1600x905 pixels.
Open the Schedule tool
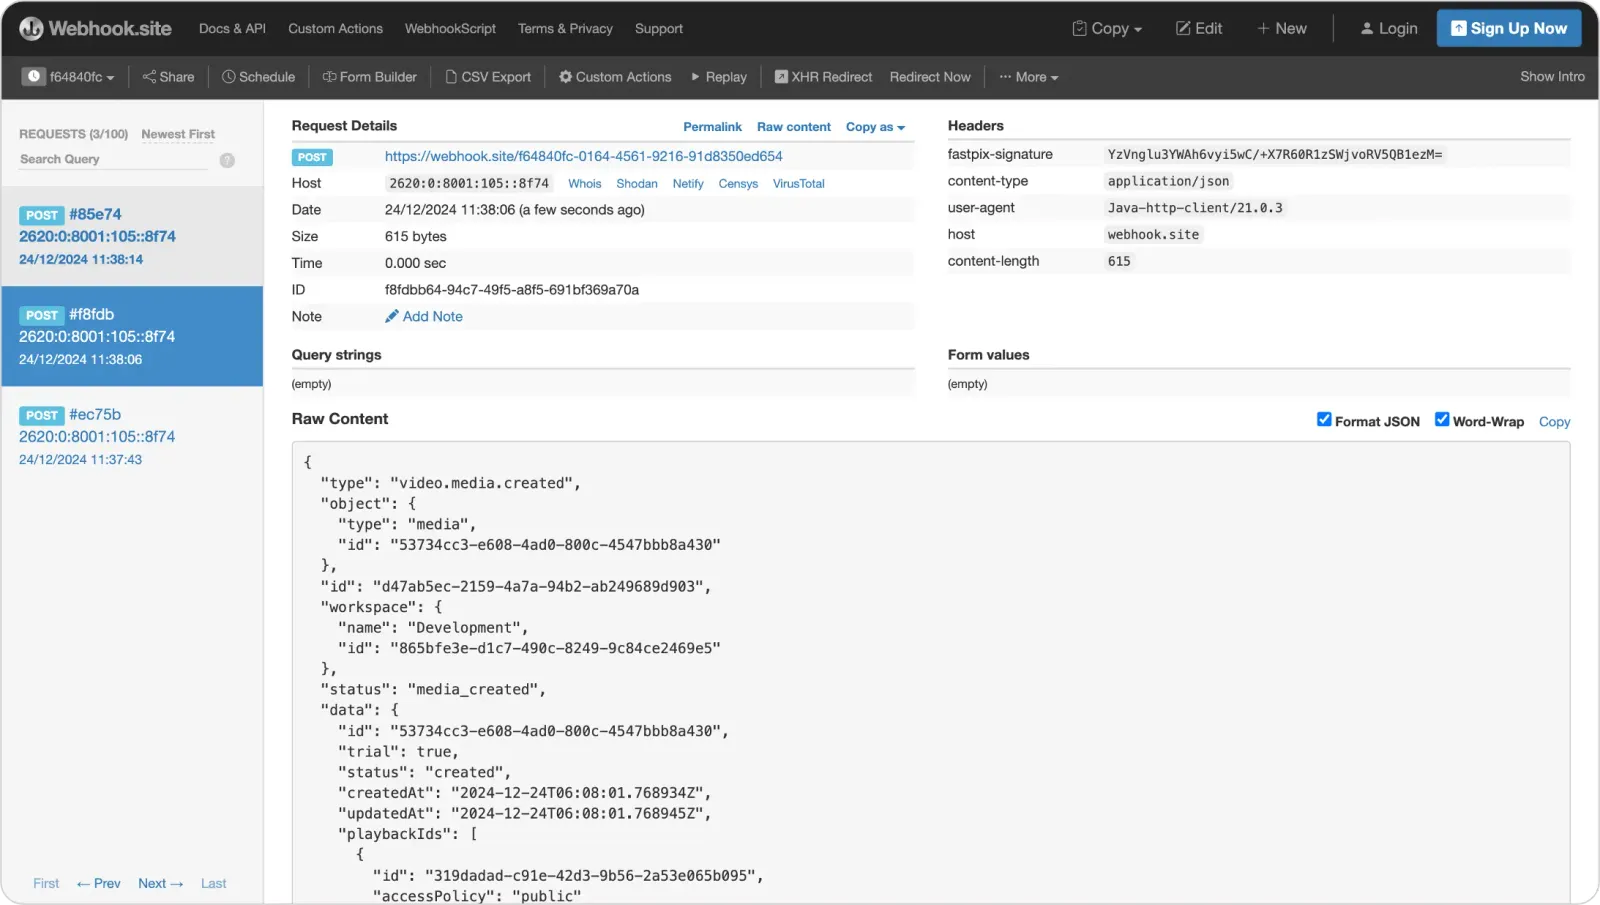click(x=258, y=77)
